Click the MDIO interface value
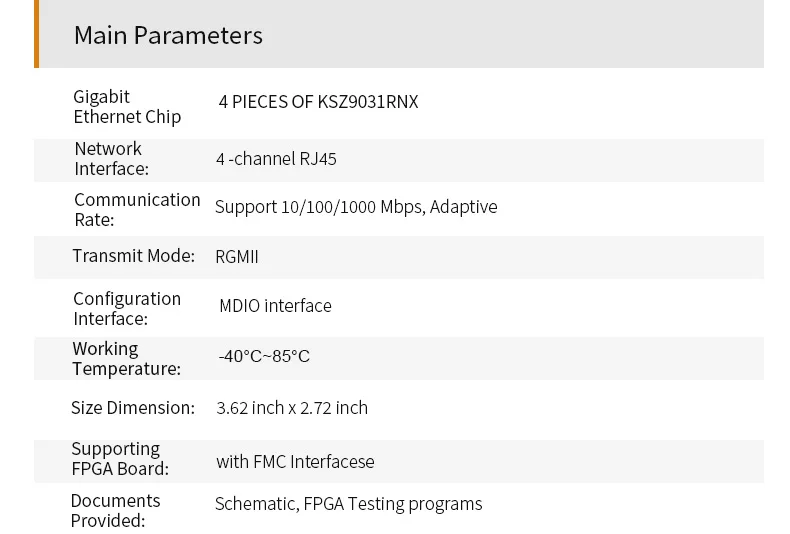The height and width of the screenshot is (534, 790). (275, 306)
